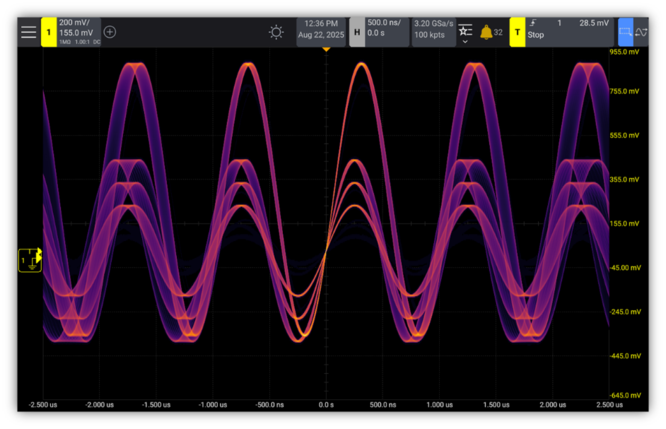Open the hamburger main menu
666x429 pixels.
click(28, 32)
